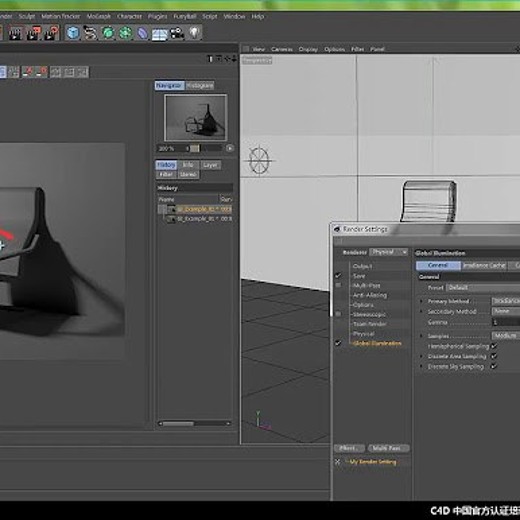Click the Render to Picture Viewer icon
This screenshot has height=520, width=520.
pos(33,33)
